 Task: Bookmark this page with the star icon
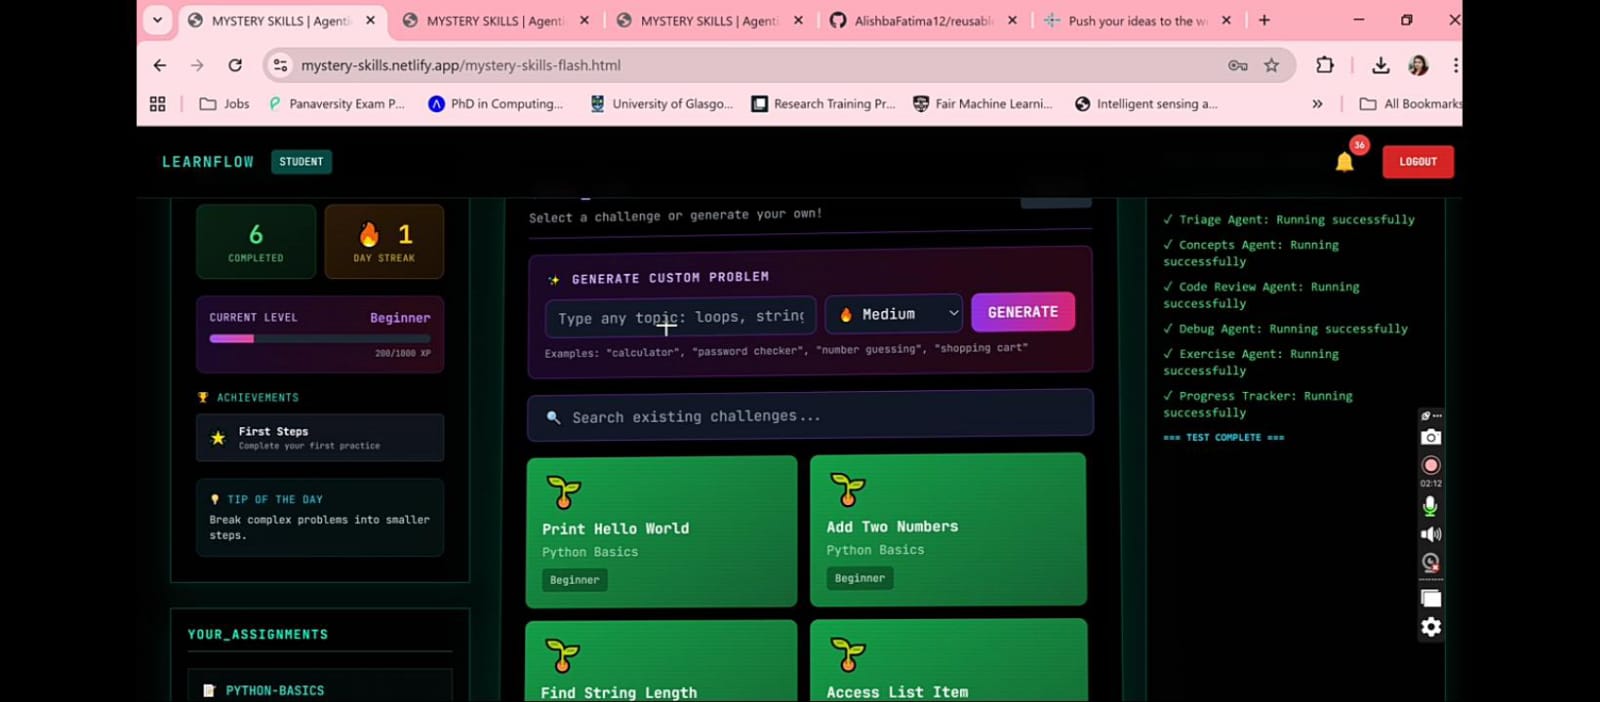(x=1271, y=65)
